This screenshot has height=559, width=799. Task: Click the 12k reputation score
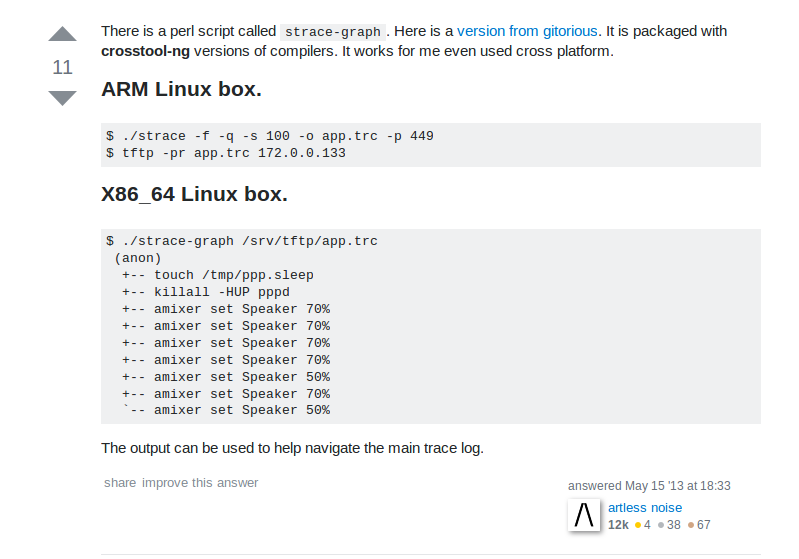[618, 525]
